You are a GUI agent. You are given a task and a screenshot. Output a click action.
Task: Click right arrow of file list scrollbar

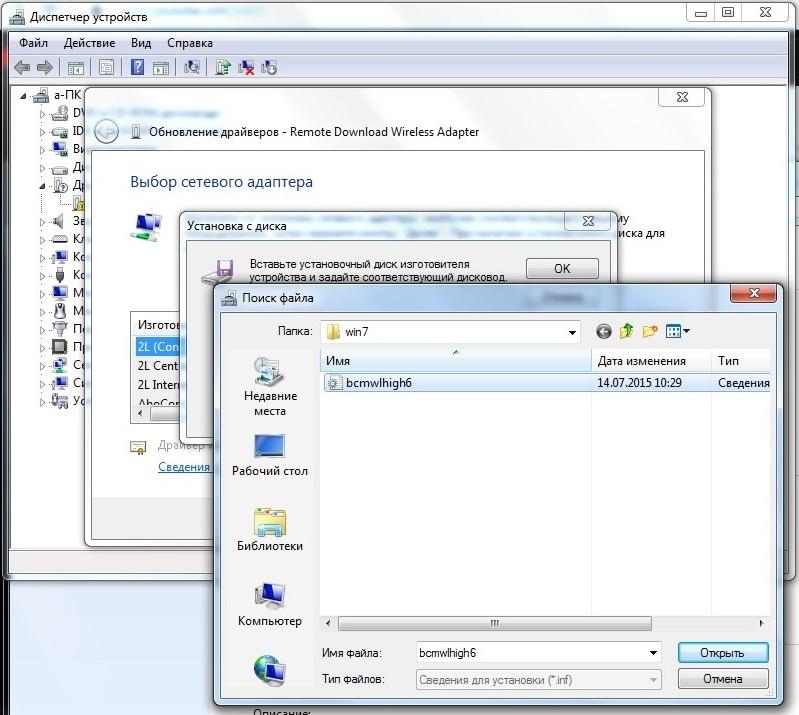pyautogui.click(x=761, y=623)
